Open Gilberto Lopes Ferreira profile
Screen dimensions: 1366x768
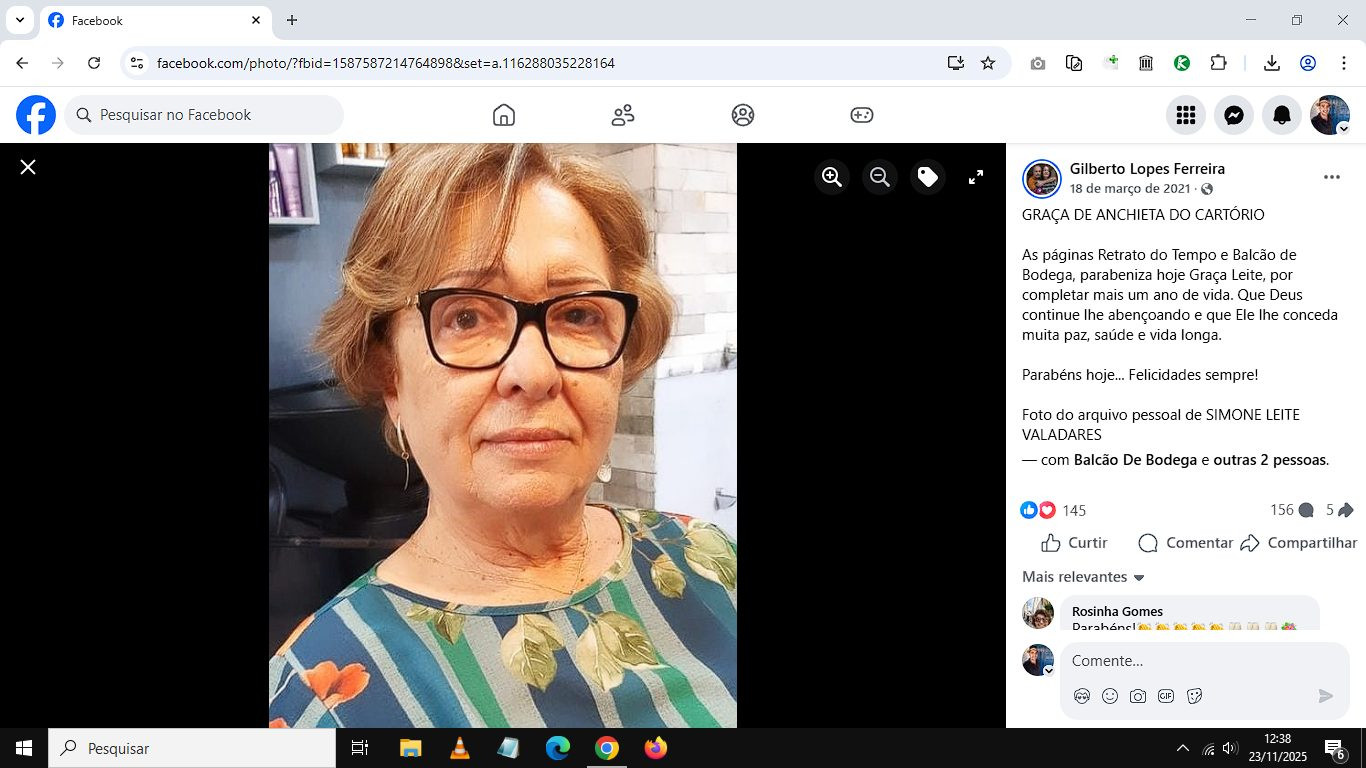point(1147,169)
